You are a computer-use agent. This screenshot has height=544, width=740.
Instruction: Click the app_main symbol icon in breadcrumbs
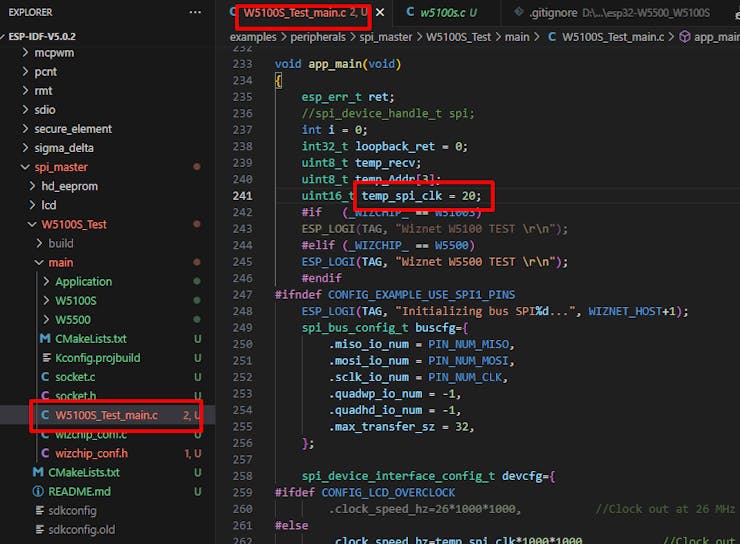(x=685, y=36)
